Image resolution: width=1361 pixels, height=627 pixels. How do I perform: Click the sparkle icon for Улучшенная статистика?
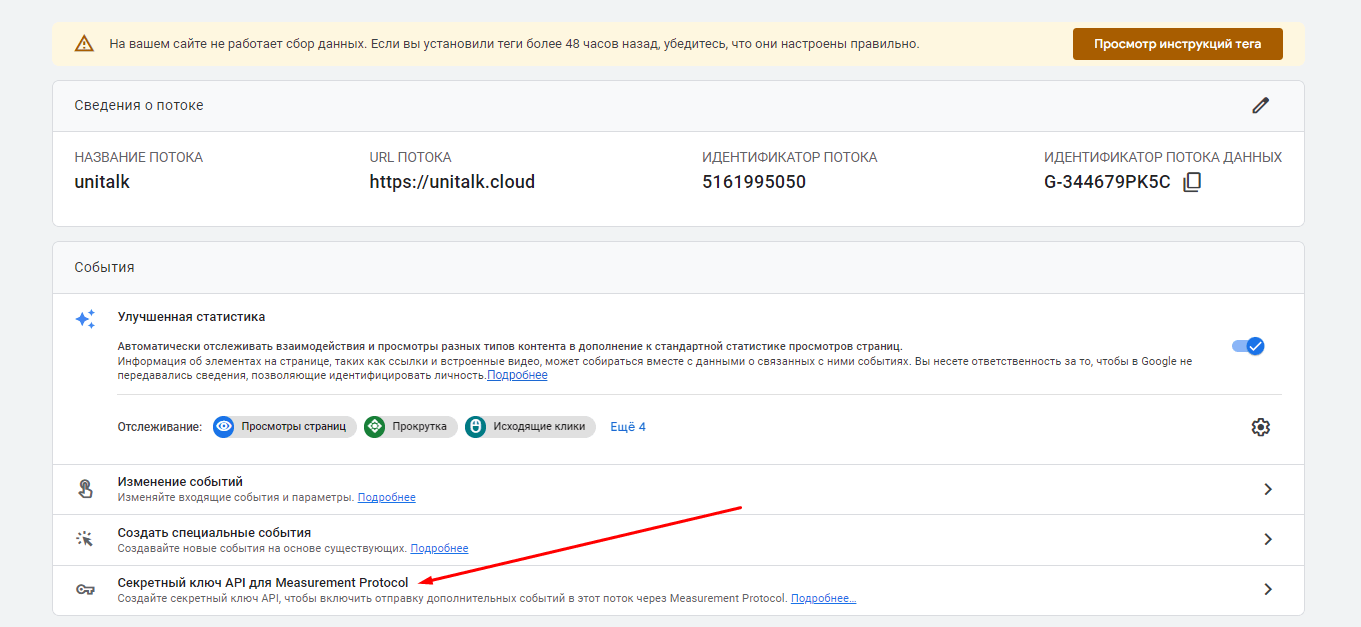click(x=85, y=319)
